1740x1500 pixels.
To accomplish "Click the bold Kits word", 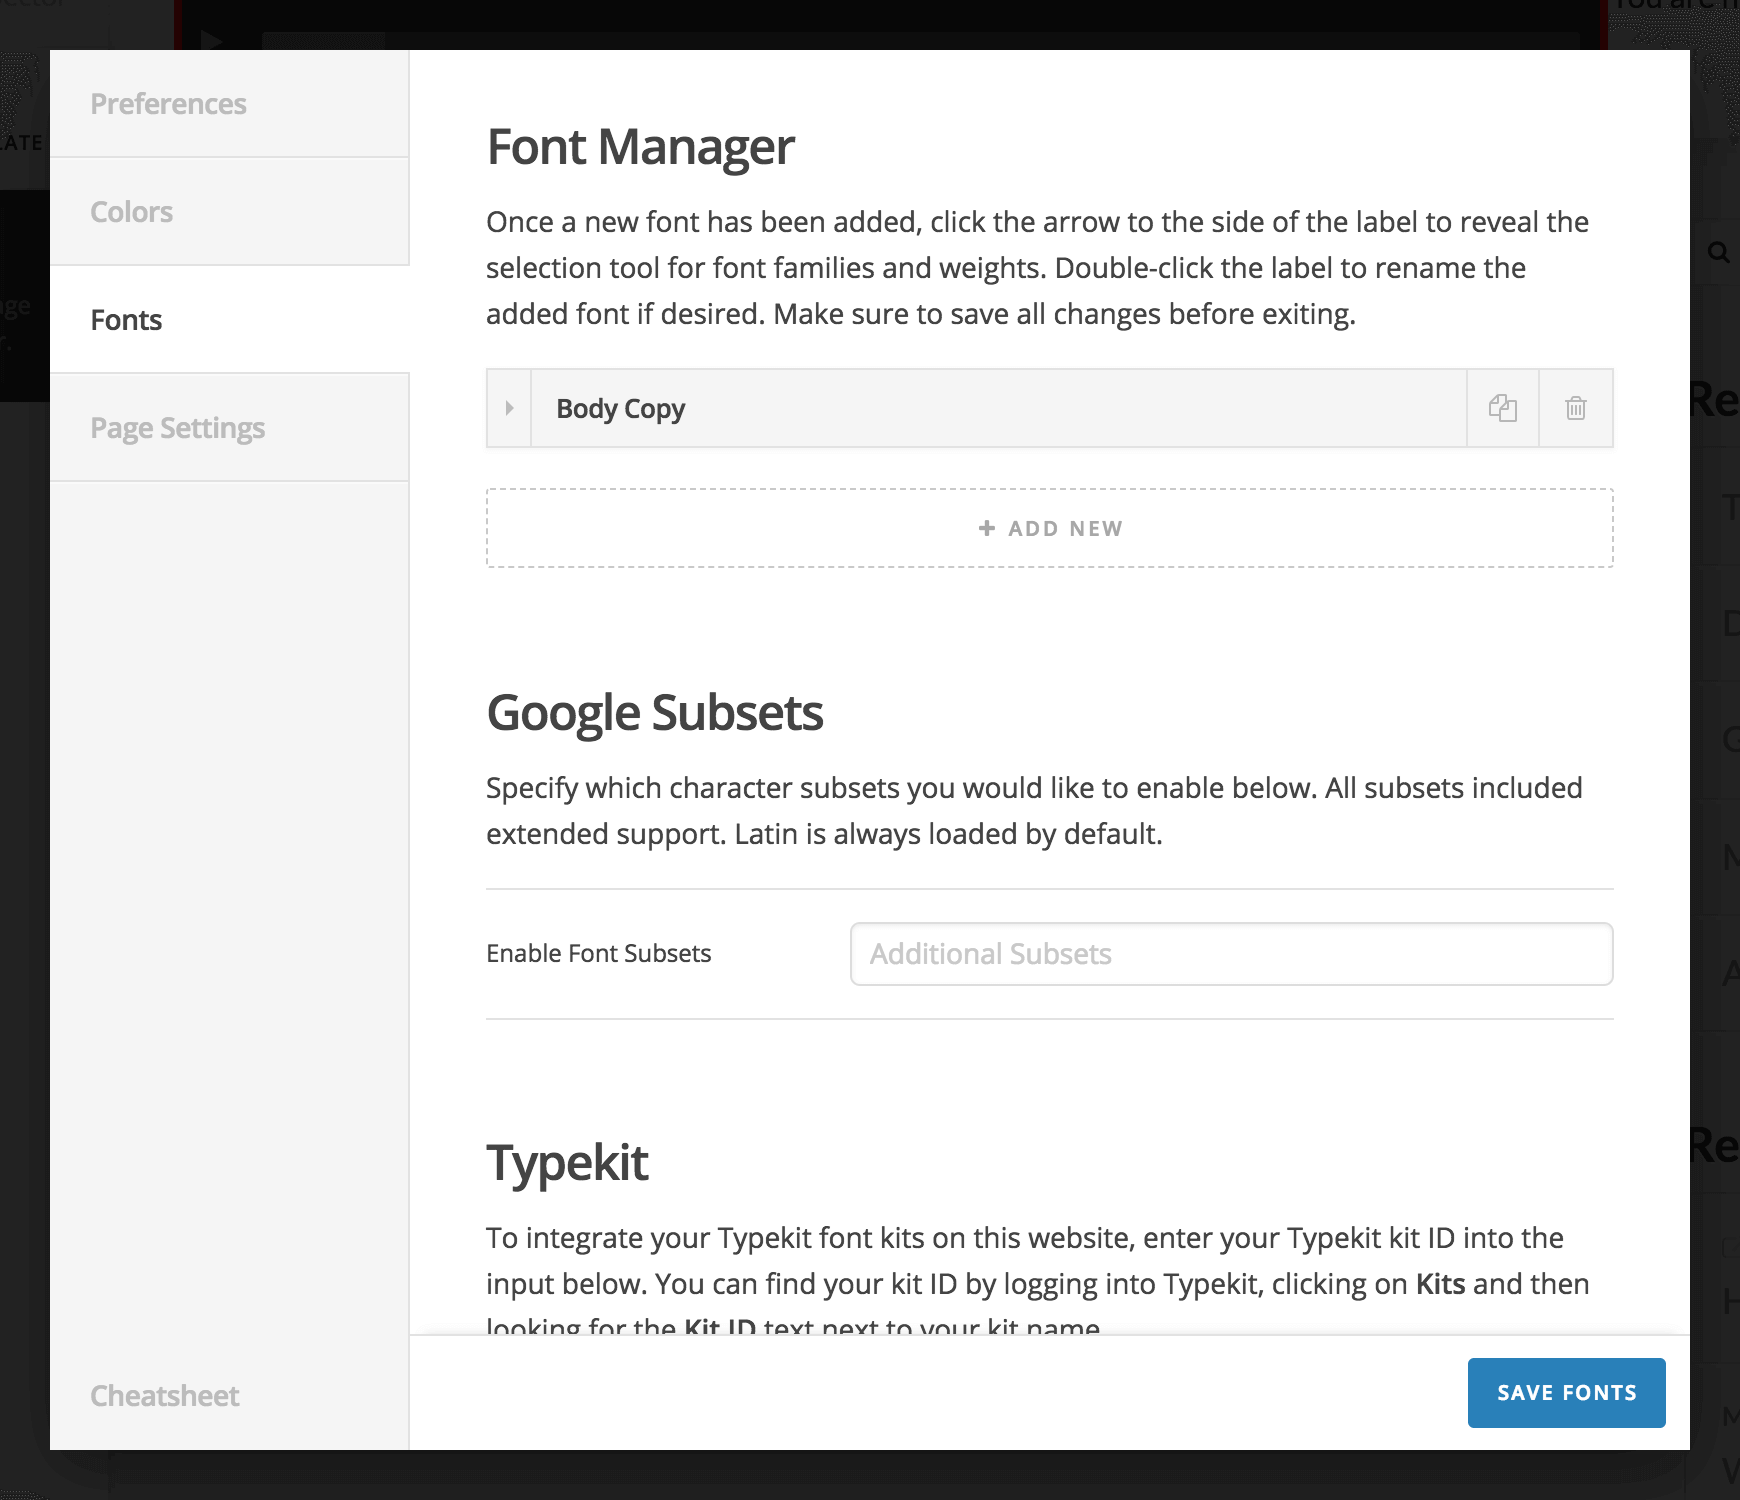I will [x=1440, y=1284].
